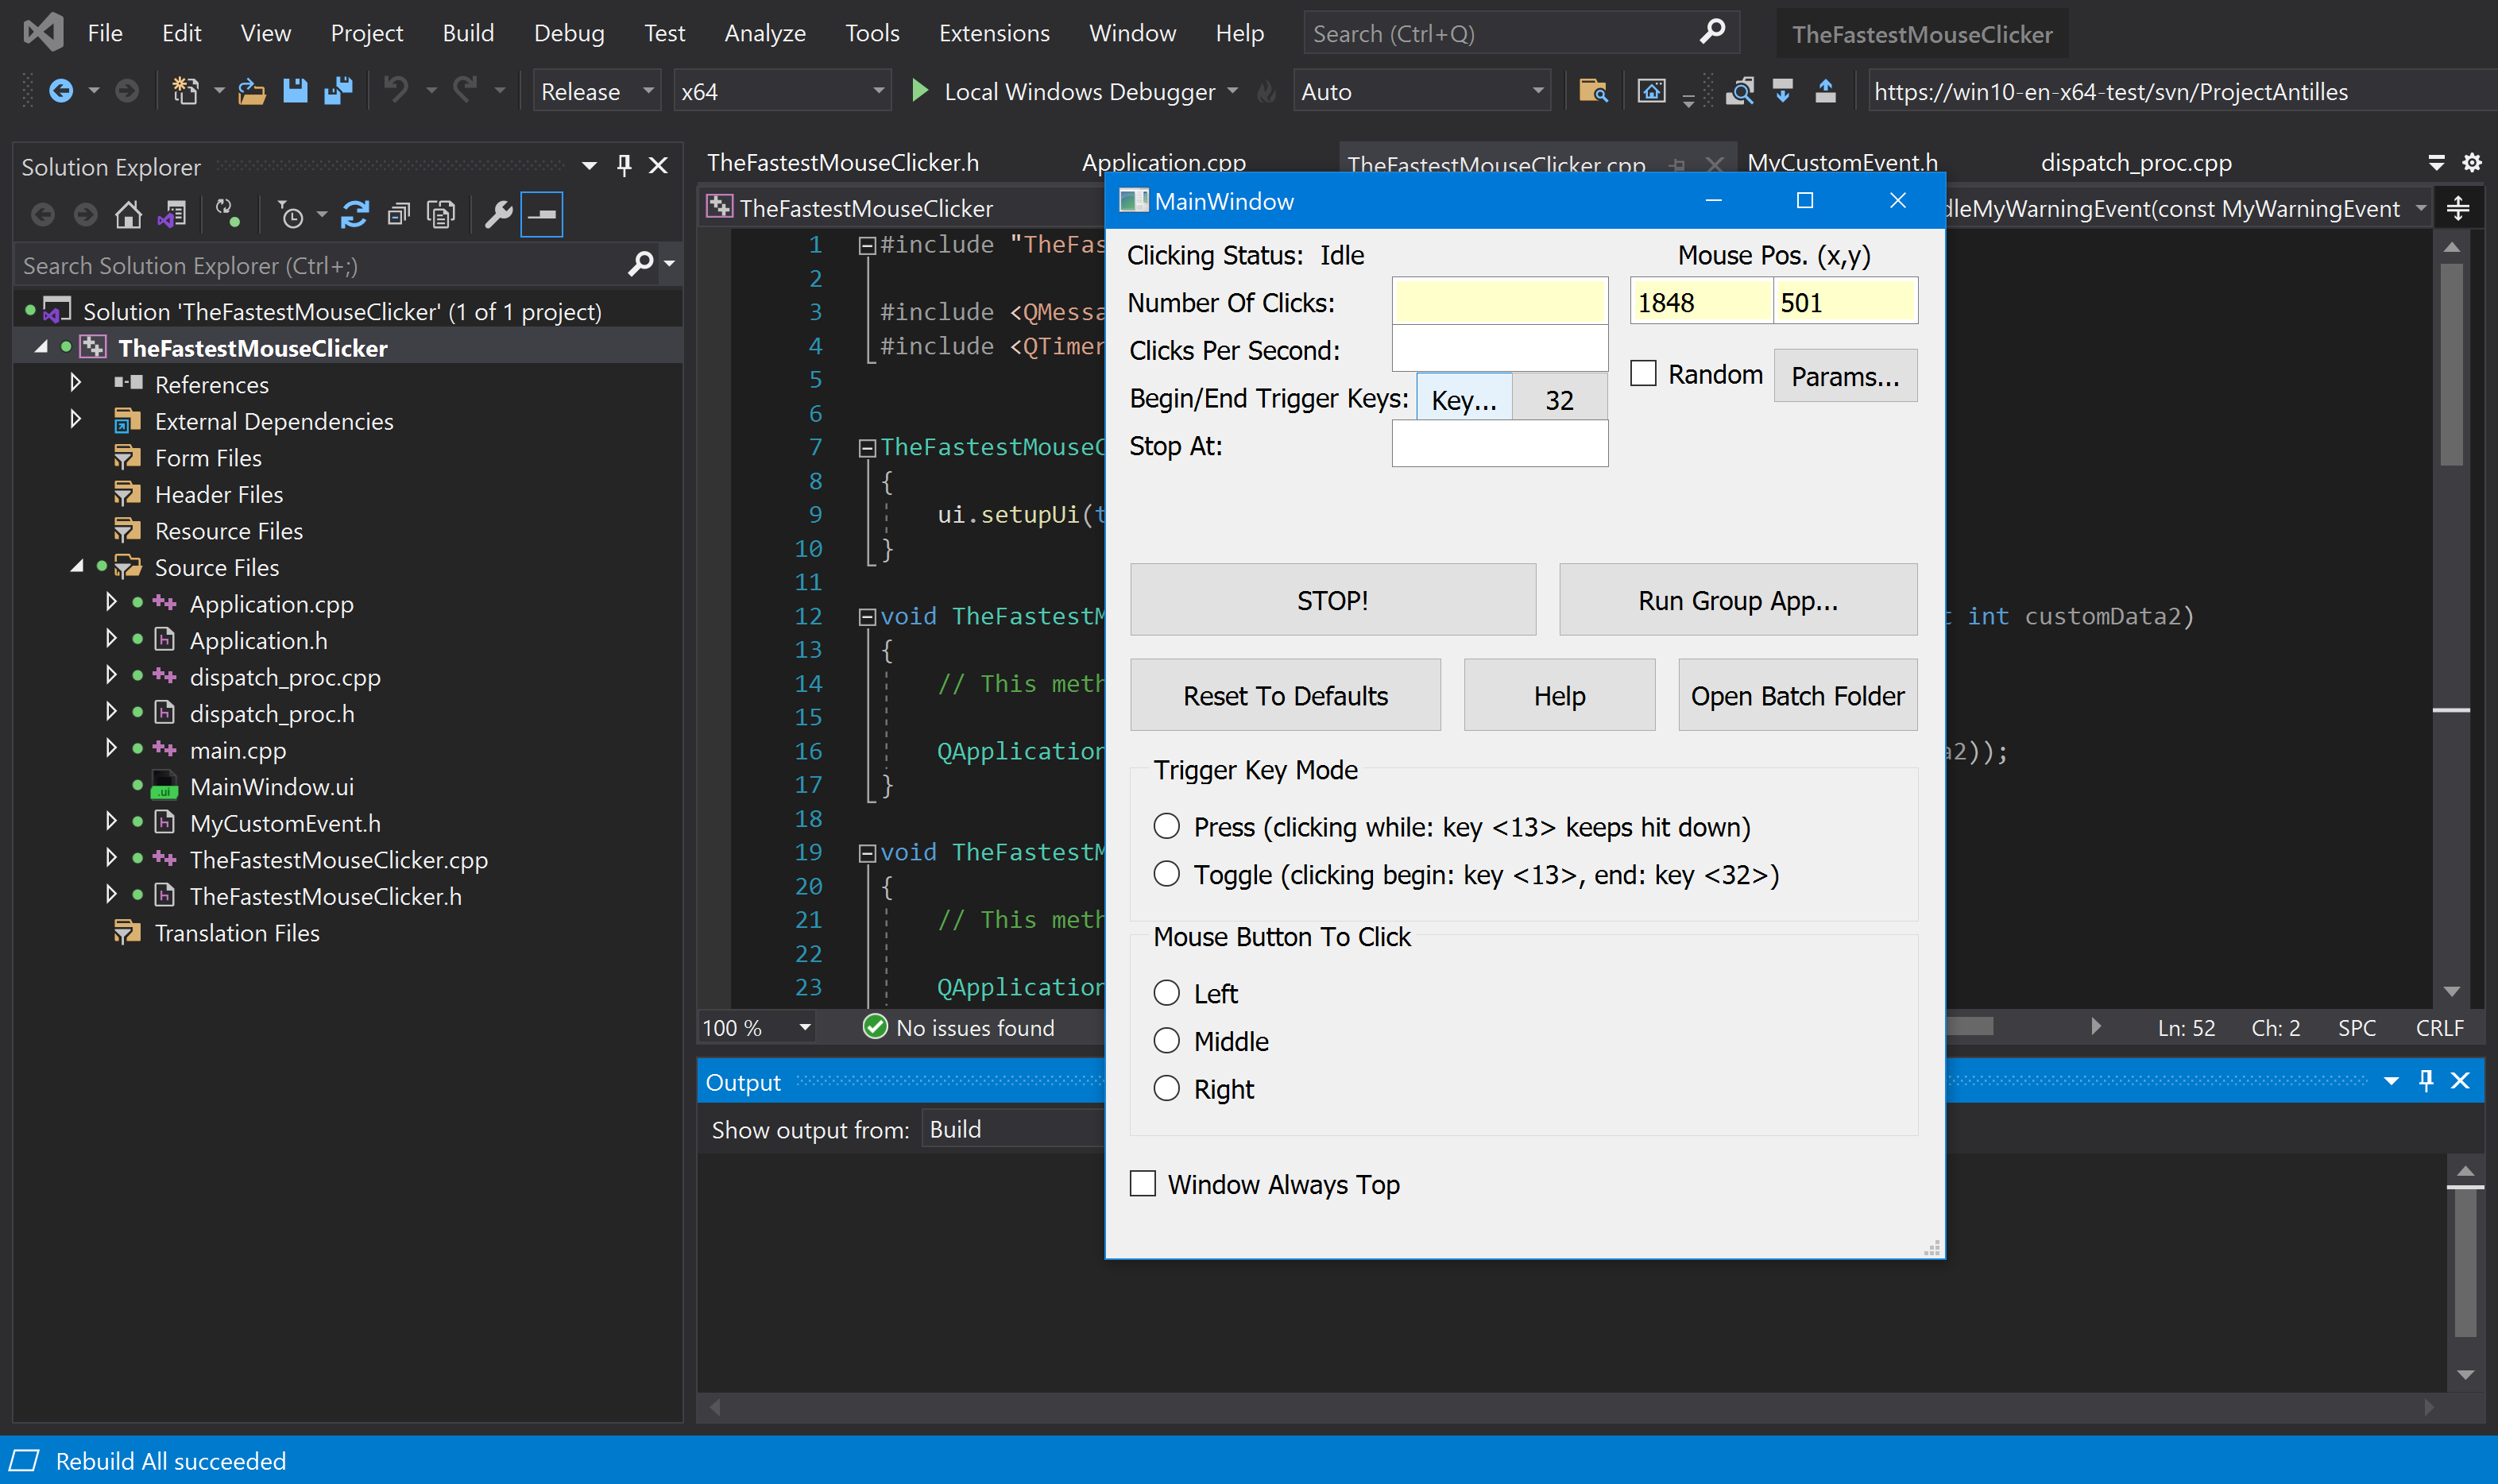Image resolution: width=2498 pixels, height=1484 pixels.
Task: Enable the Random checkbox in MainWindow
Action: (1641, 373)
